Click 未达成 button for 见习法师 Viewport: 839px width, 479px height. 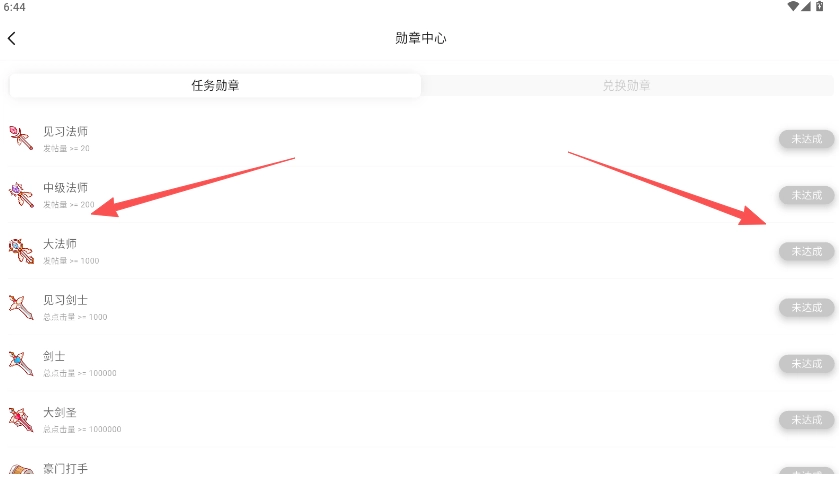click(x=806, y=139)
